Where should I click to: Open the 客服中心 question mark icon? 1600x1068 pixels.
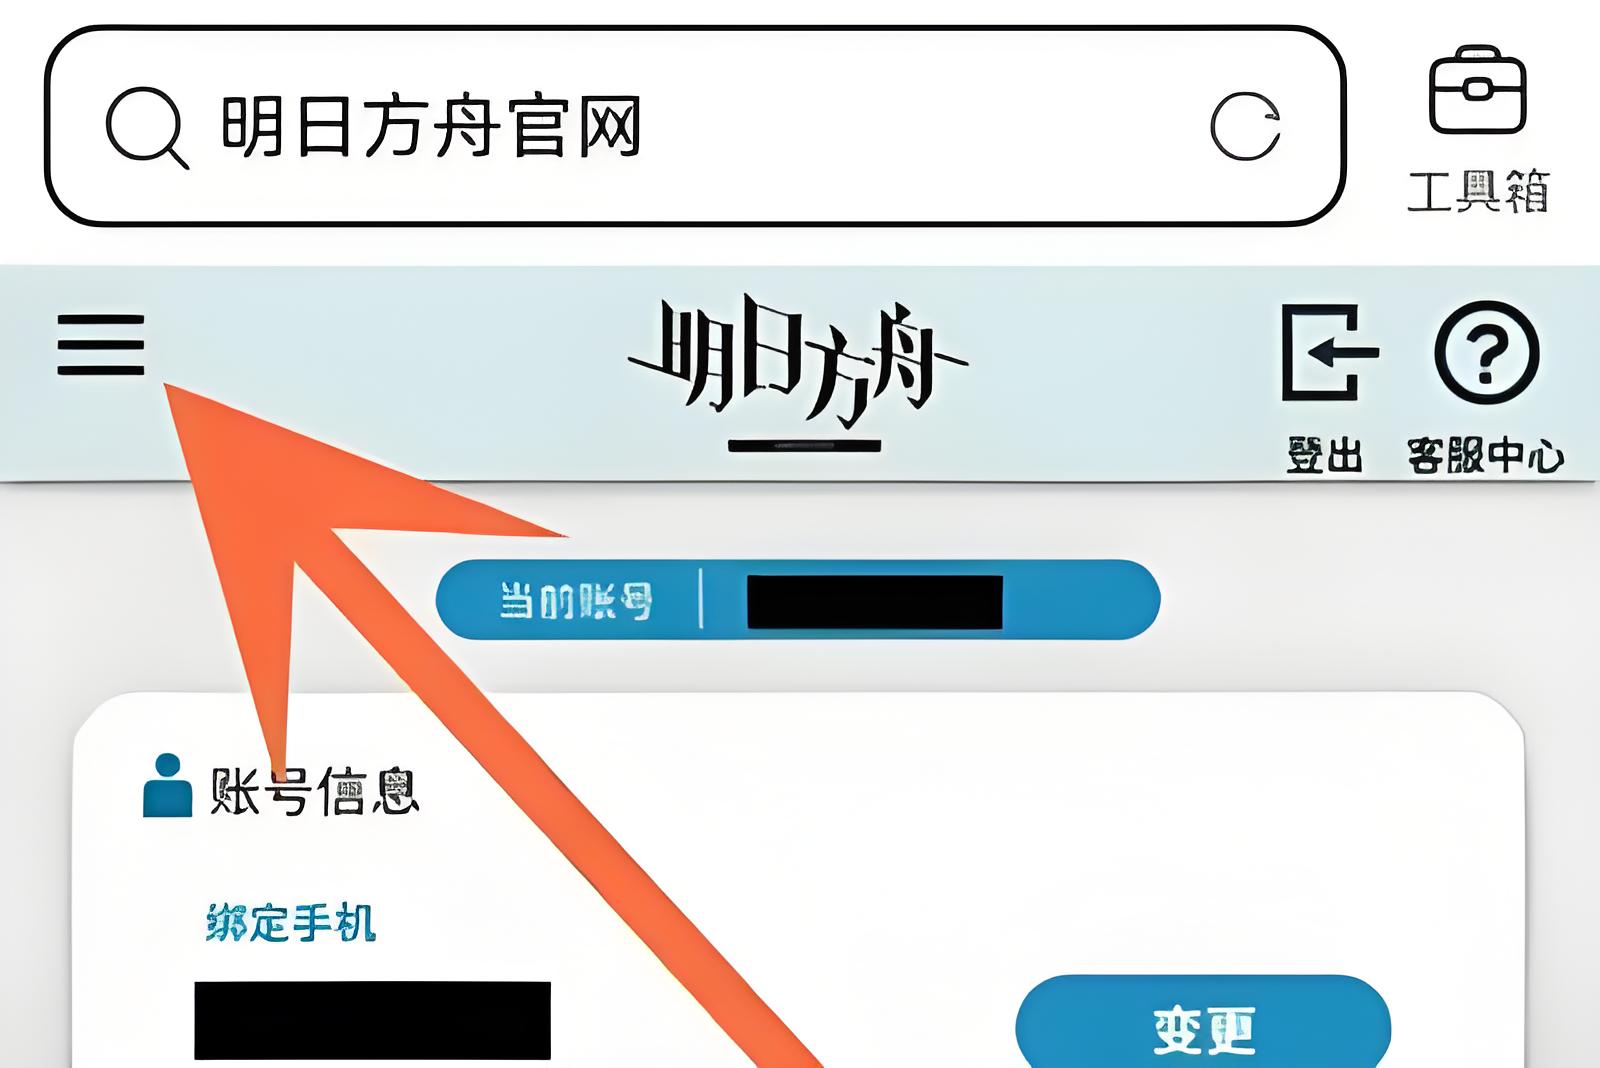[1487, 353]
